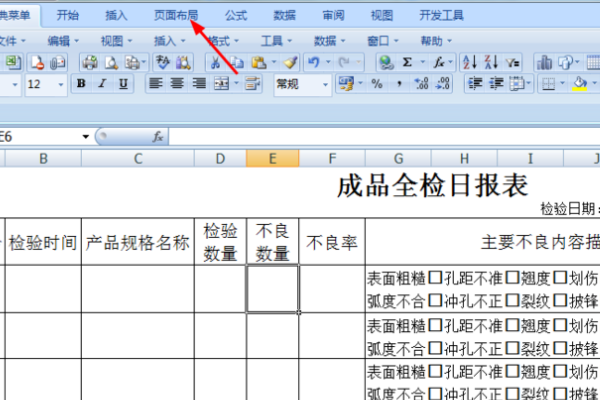Expand the Name Box dropdown arrow
The height and width of the screenshot is (400, 600).
point(86,137)
